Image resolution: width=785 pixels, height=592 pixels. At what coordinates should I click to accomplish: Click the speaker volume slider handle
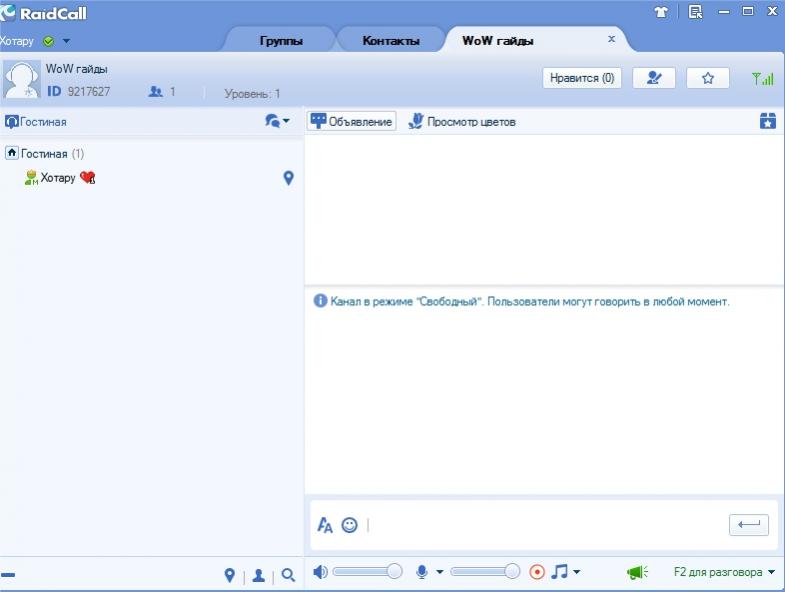(394, 571)
